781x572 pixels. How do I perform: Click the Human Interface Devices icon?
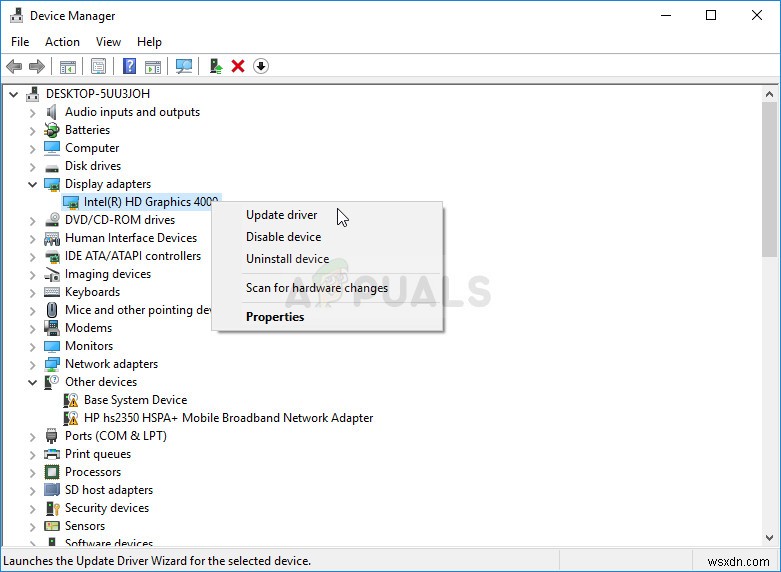[x=52, y=238]
